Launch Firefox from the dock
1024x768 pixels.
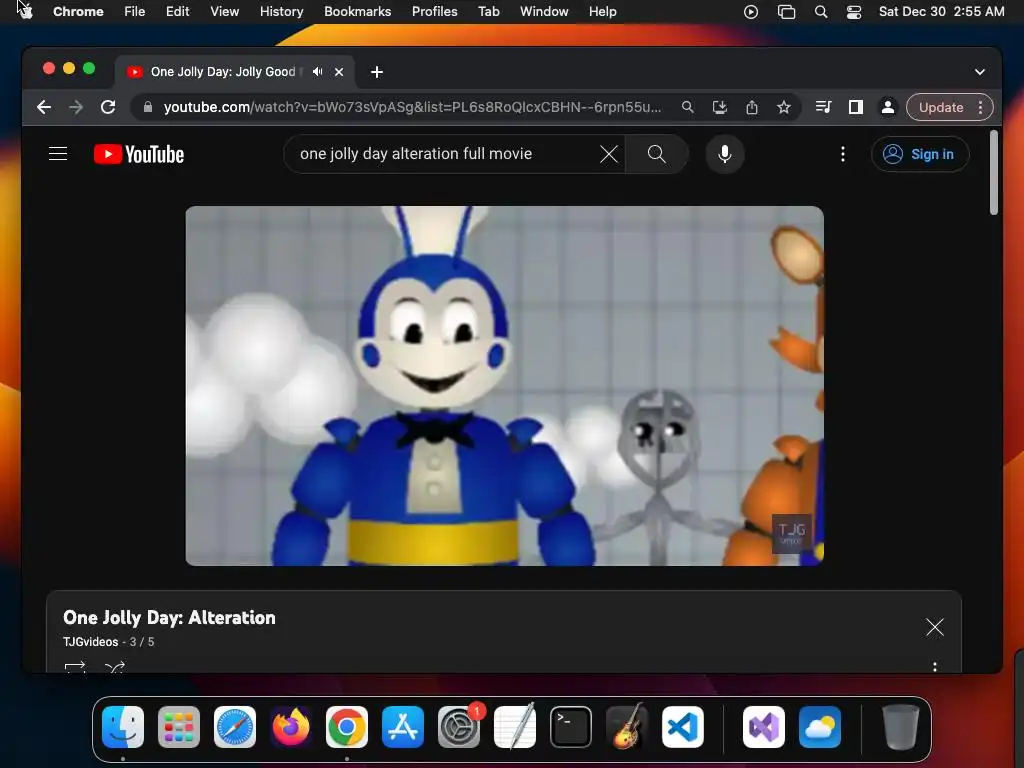tap(291, 727)
